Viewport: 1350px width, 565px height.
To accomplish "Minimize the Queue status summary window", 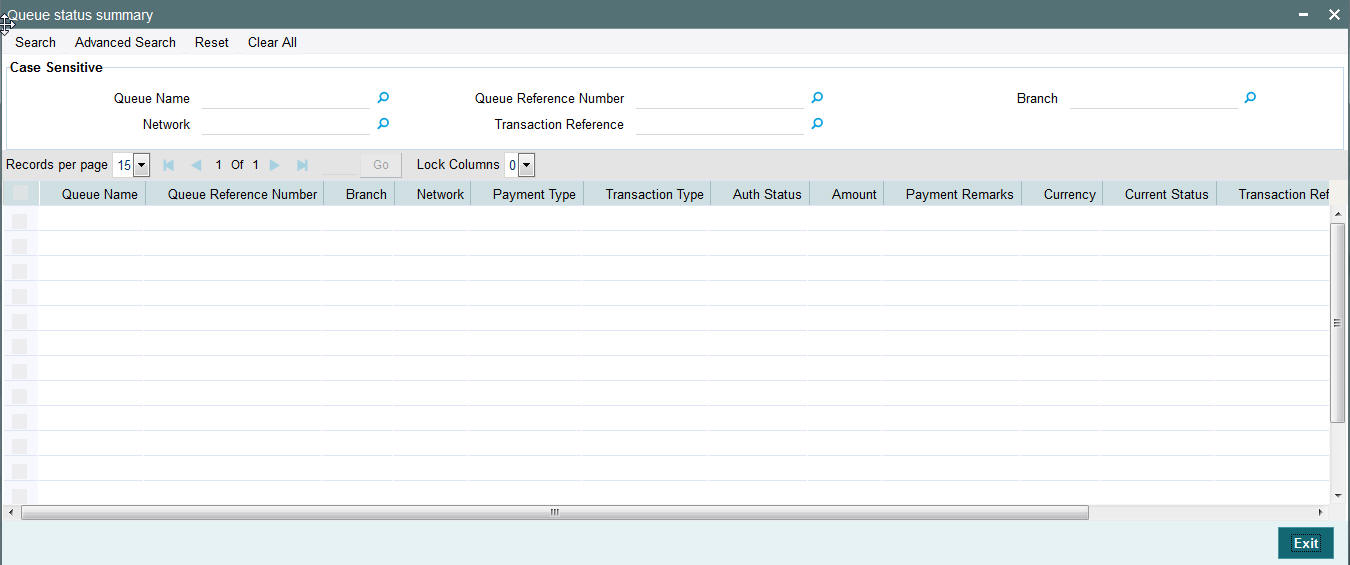I will click(1303, 15).
